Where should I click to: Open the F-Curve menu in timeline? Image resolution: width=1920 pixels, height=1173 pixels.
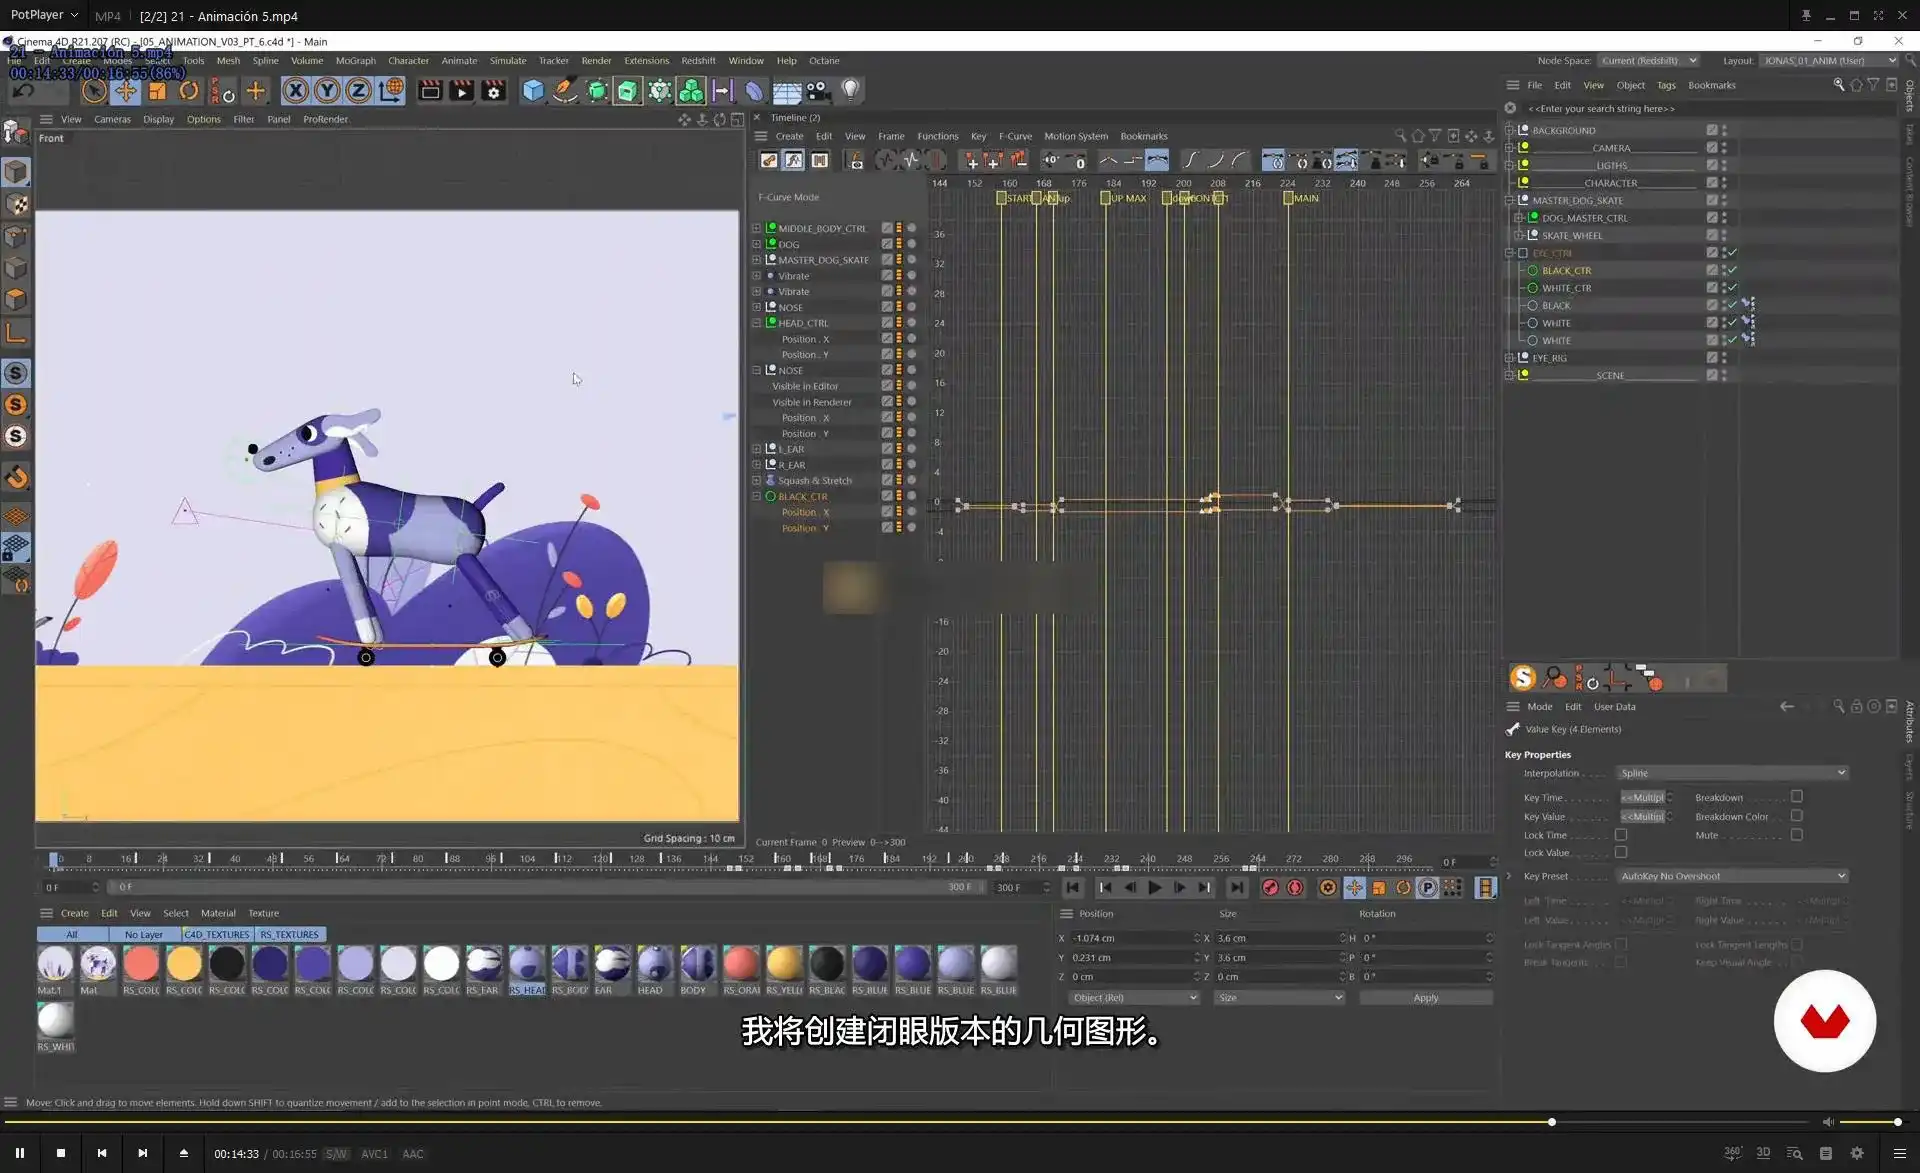1014,136
